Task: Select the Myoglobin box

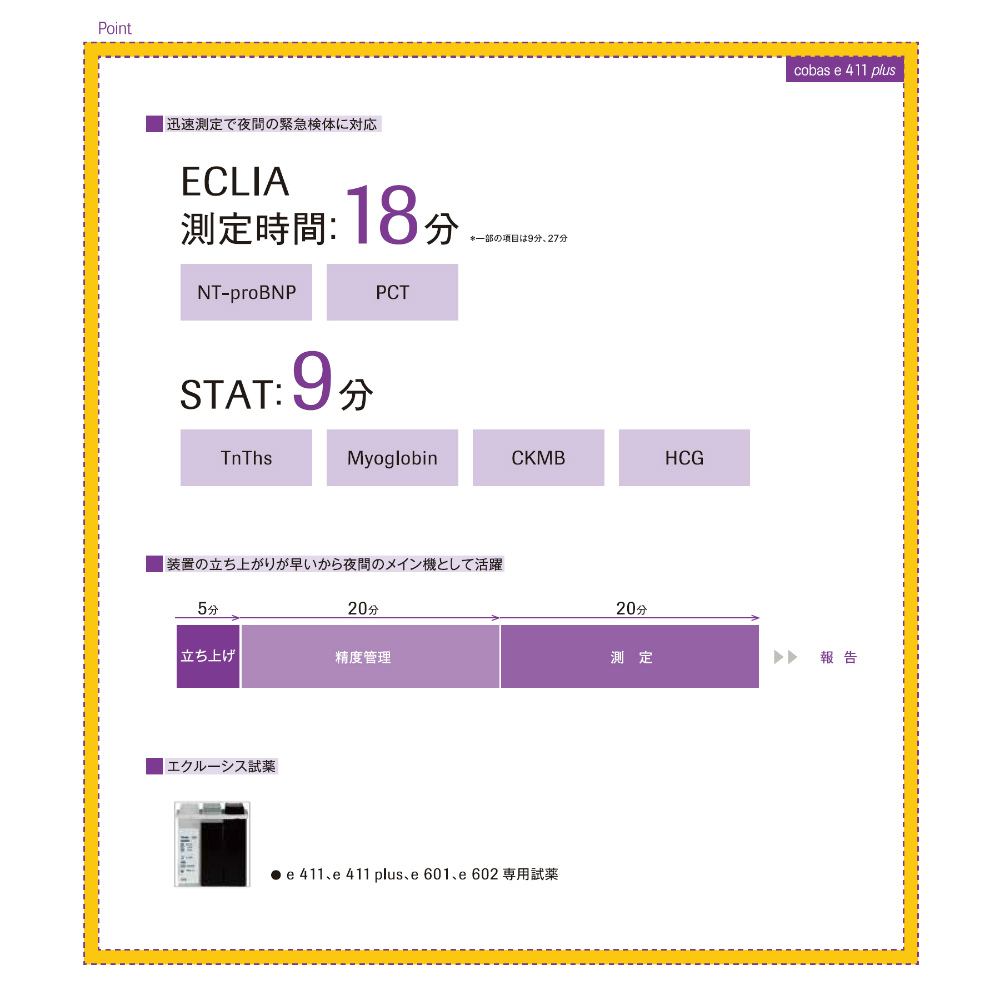Action: pyautogui.click(x=392, y=457)
